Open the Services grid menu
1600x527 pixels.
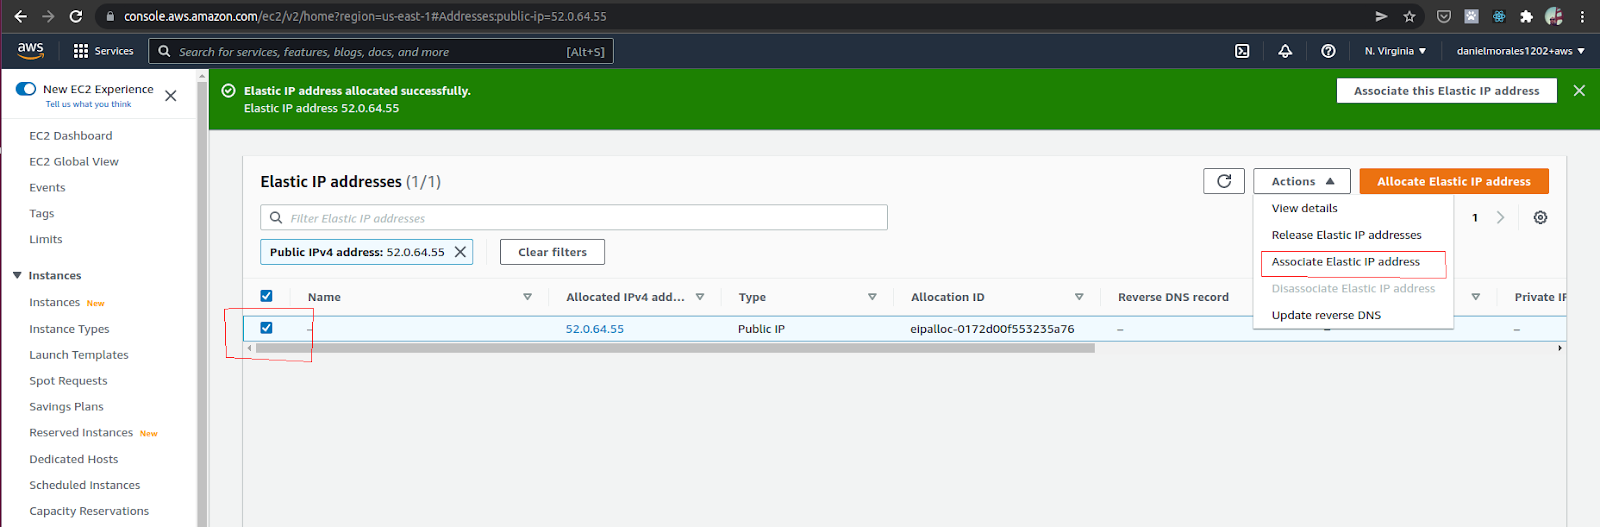[x=103, y=51]
